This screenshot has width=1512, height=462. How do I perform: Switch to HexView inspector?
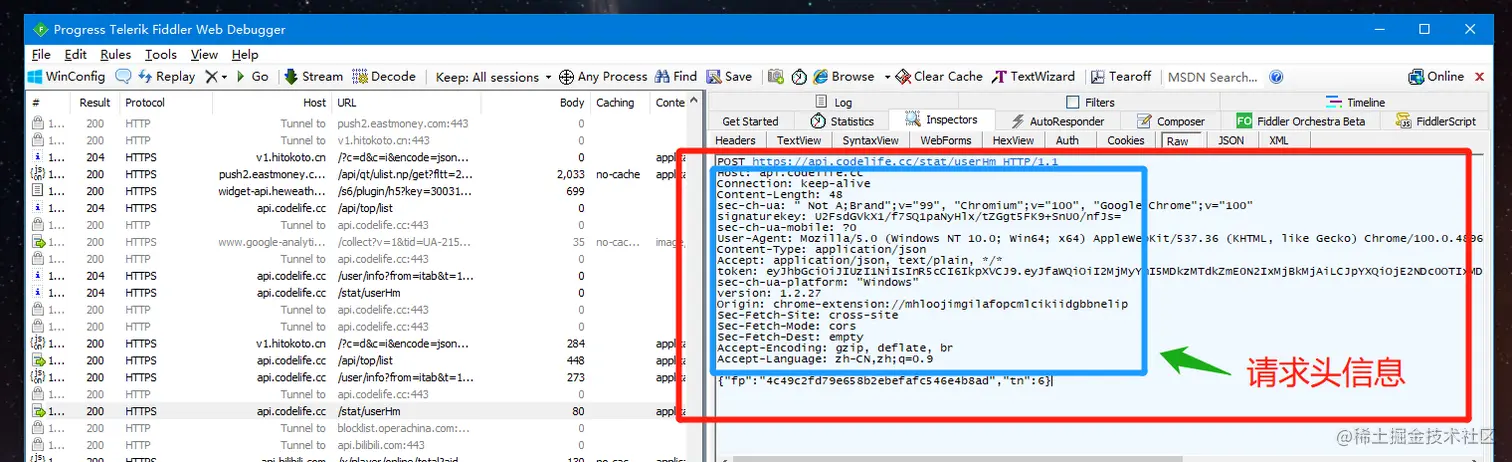pos(1013,140)
